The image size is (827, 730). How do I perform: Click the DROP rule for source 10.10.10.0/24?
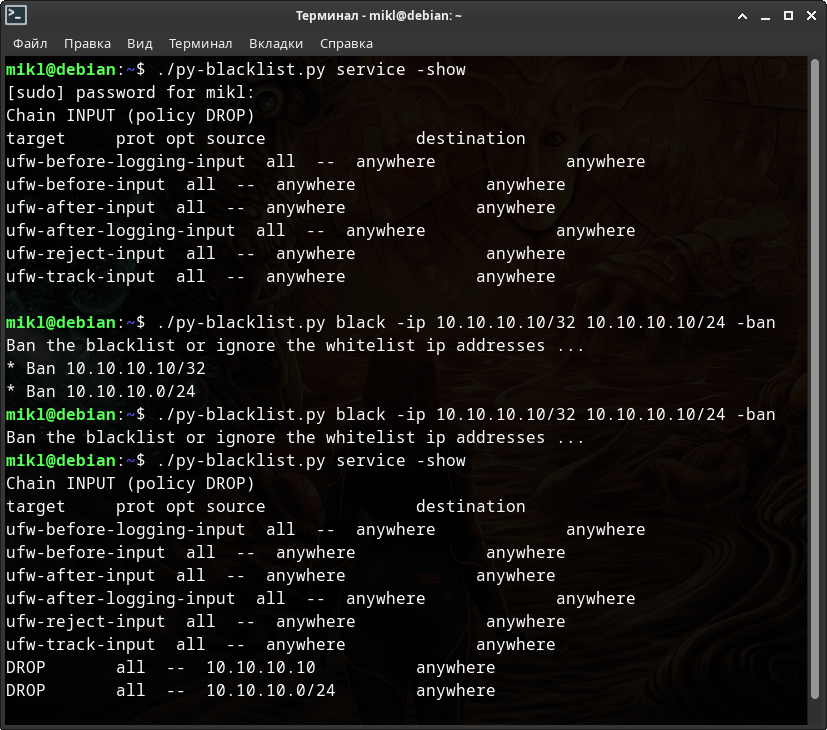click(250, 690)
